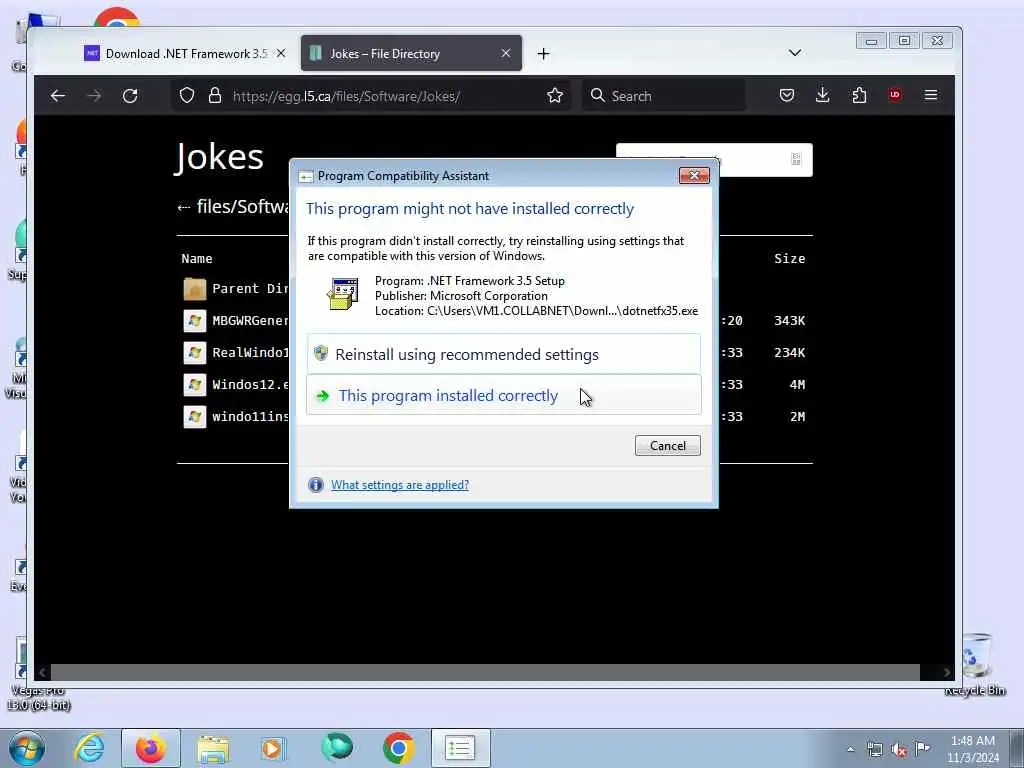Open a new tab with plus button
The height and width of the screenshot is (768, 1024).
[543, 54]
